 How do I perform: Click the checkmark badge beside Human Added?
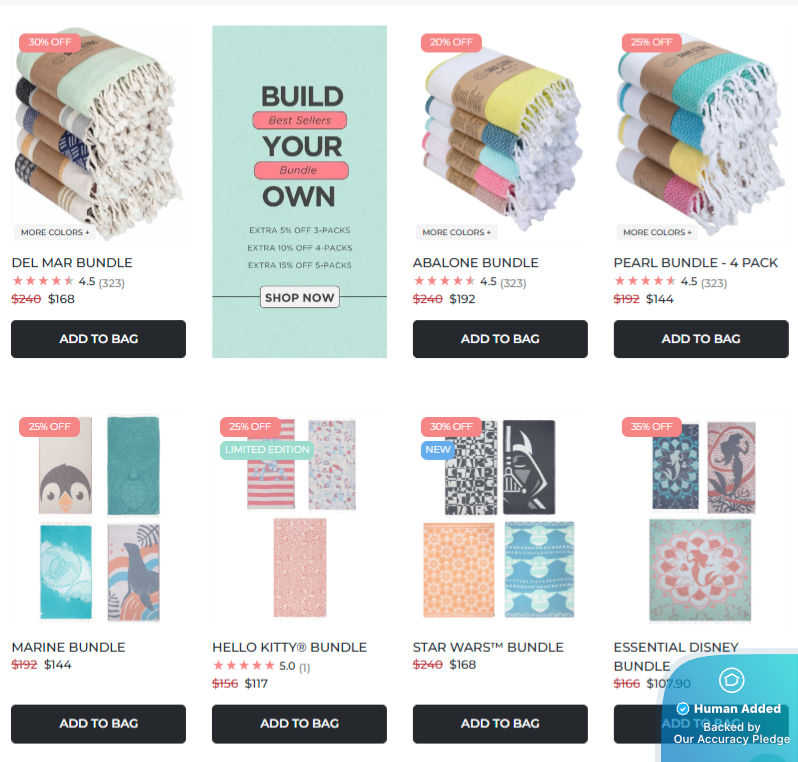682,709
